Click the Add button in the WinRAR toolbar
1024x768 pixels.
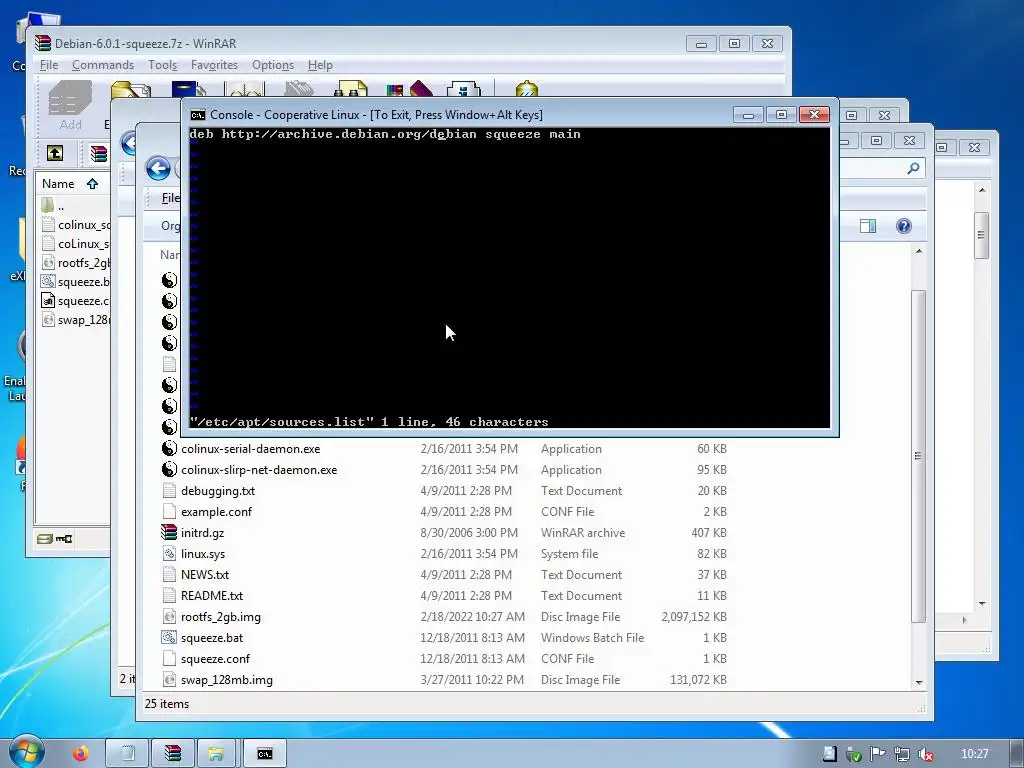[71, 106]
